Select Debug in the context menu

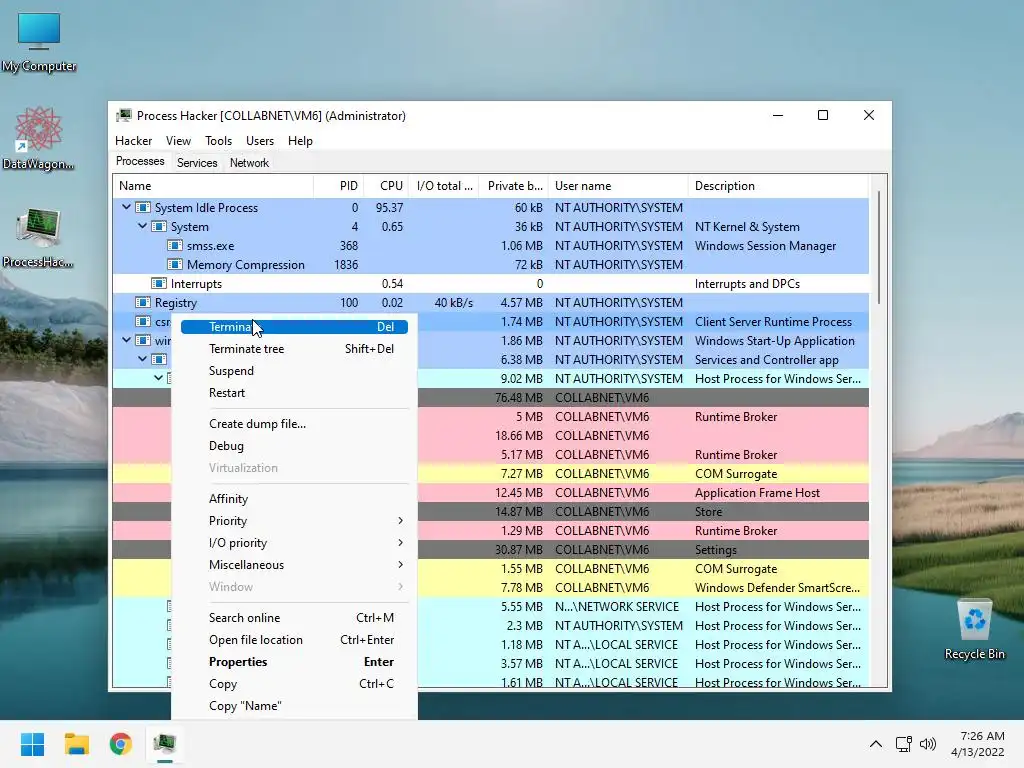point(294,446)
